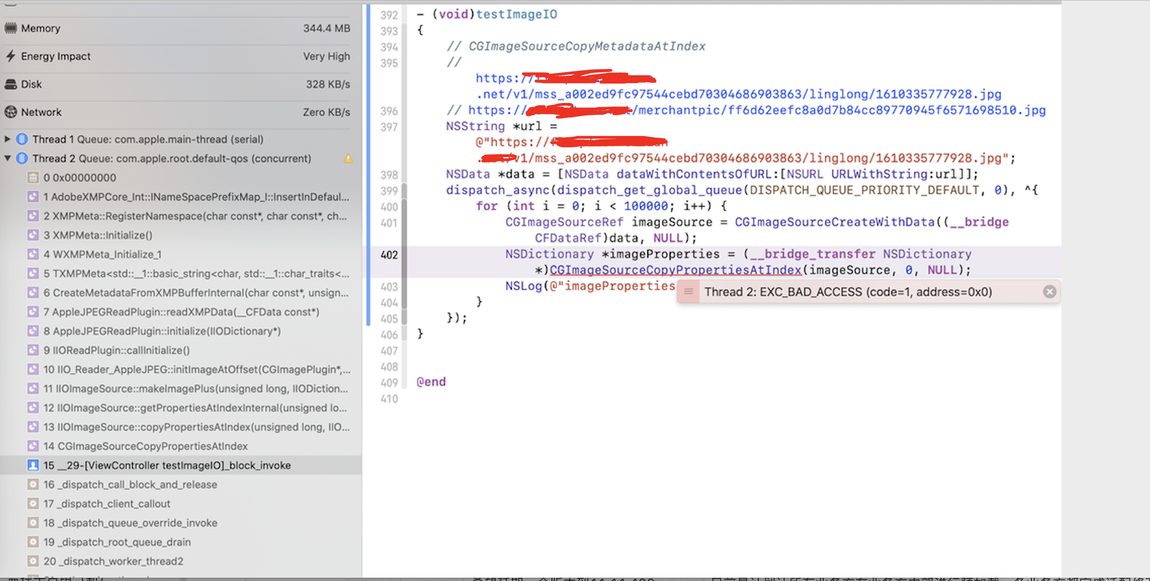Click the underlined CGImageSourceCopyPropertiesAtIndex call in code

click(x=675, y=270)
